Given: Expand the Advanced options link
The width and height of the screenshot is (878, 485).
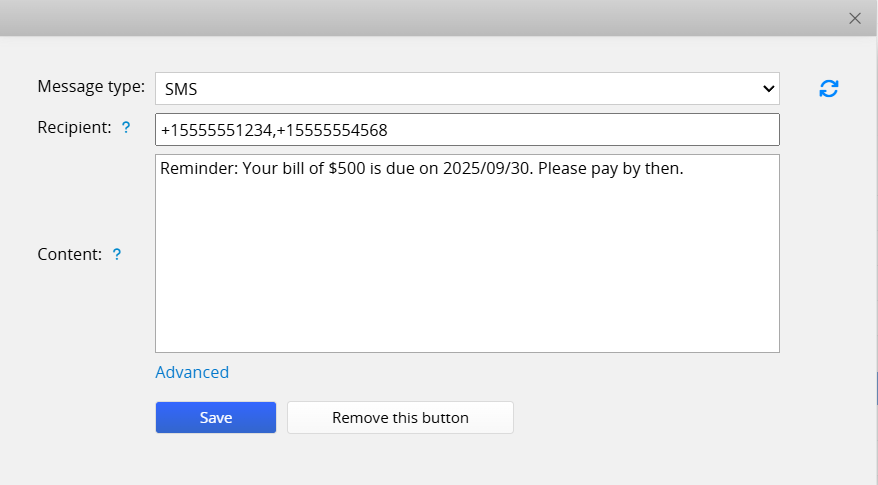Looking at the screenshot, I should pos(192,372).
